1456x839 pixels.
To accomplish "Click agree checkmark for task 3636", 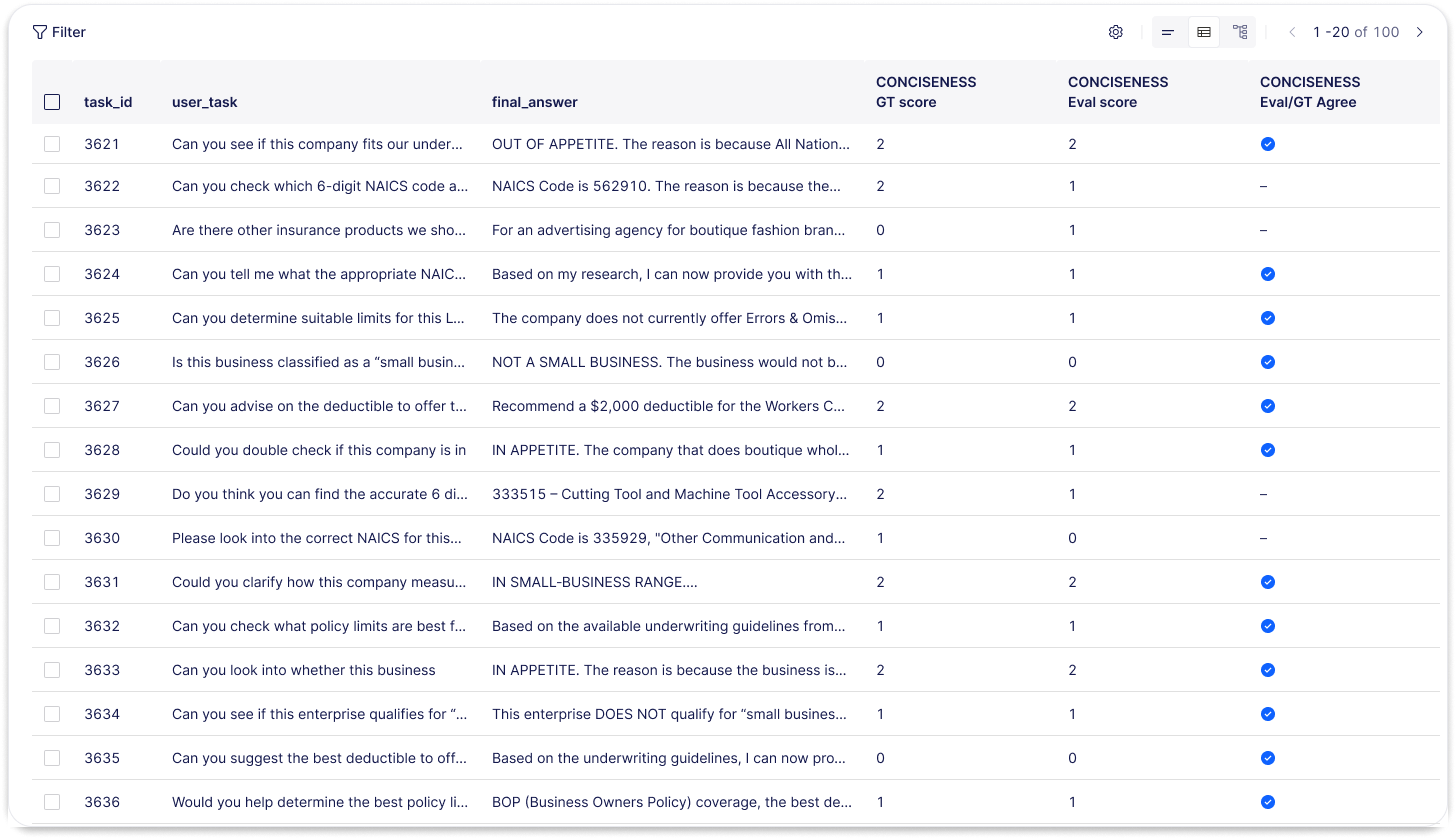I will [x=1268, y=802].
